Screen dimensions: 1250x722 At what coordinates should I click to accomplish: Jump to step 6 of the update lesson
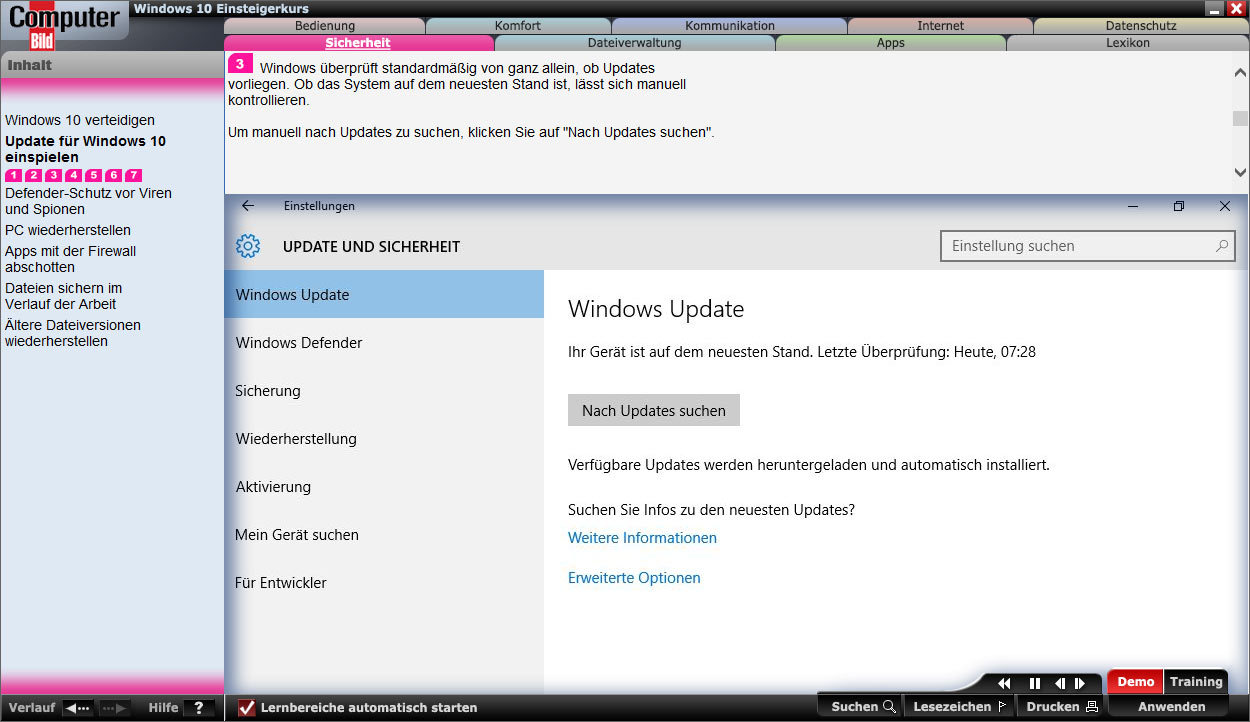click(x=113, y=175)
